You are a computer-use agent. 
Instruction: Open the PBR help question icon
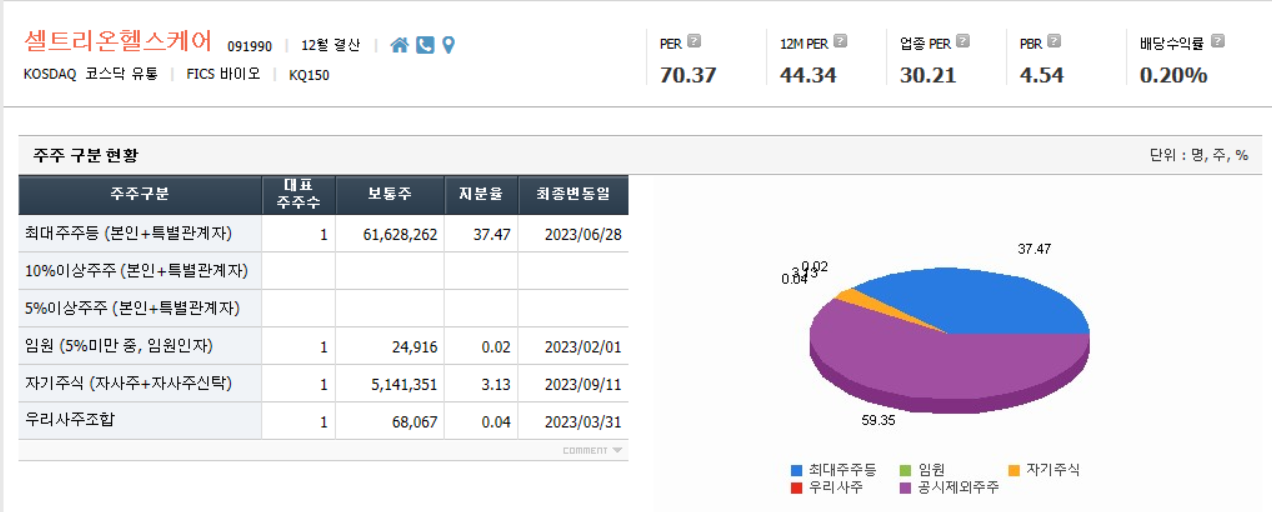point(1054,42)
